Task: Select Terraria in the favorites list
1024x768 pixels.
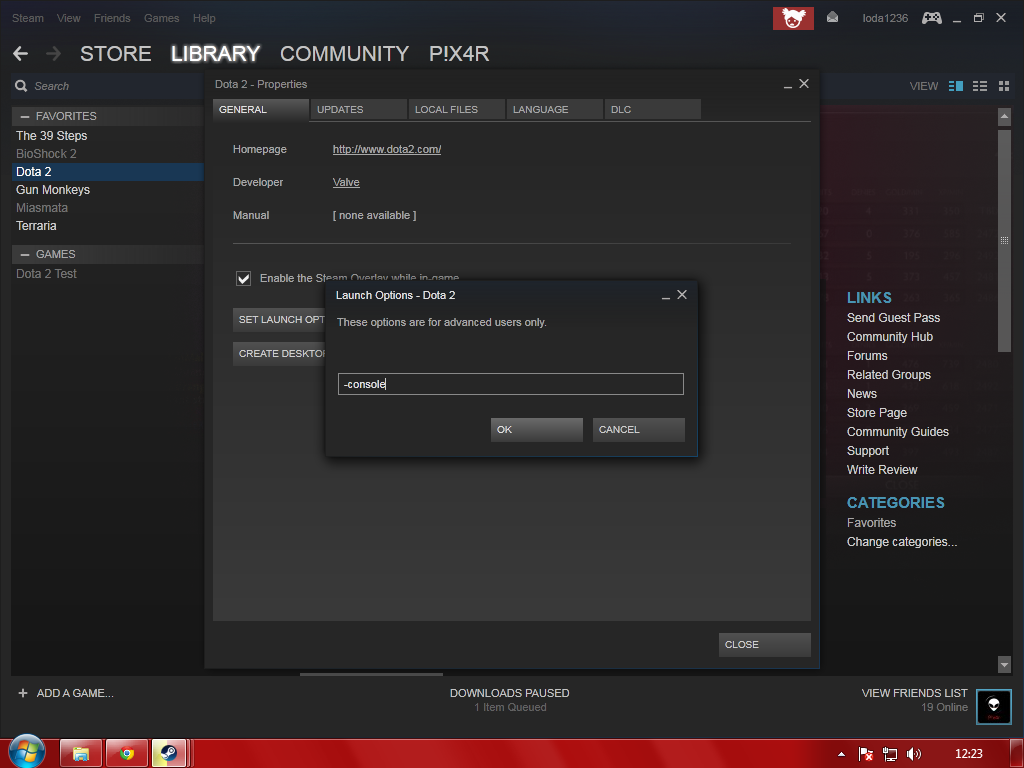Action: 36,226
